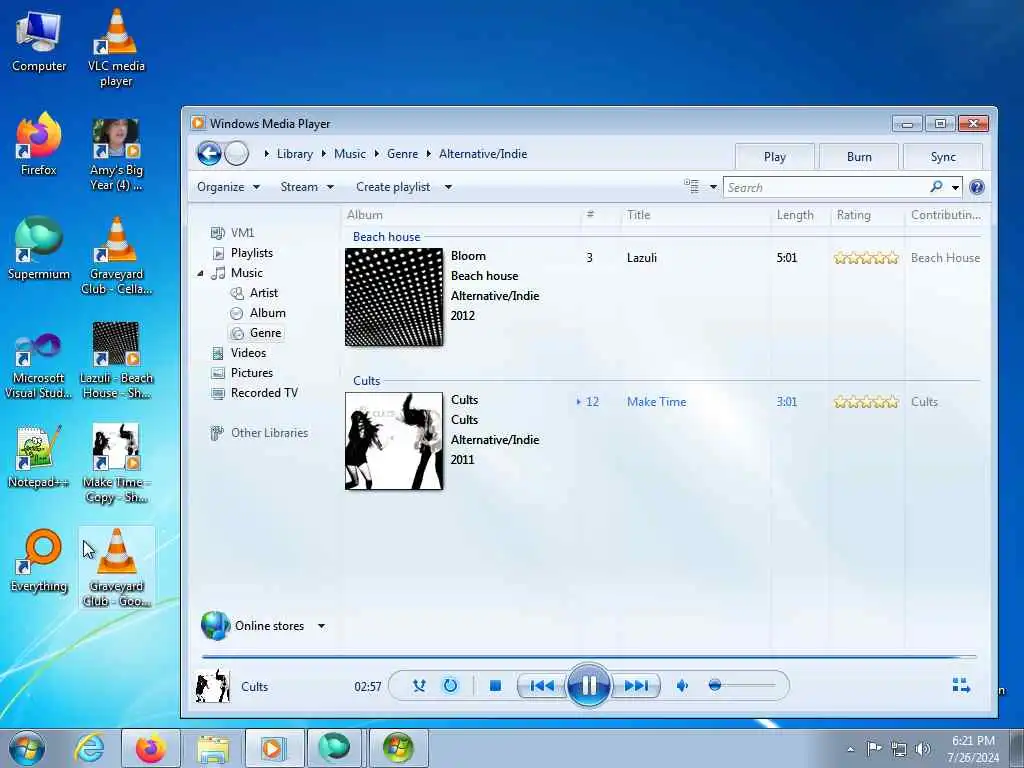This screenshot has height=768, width=1024.
Task: Open Internet Explorer from the taskbar
Action: click(89, 748)
